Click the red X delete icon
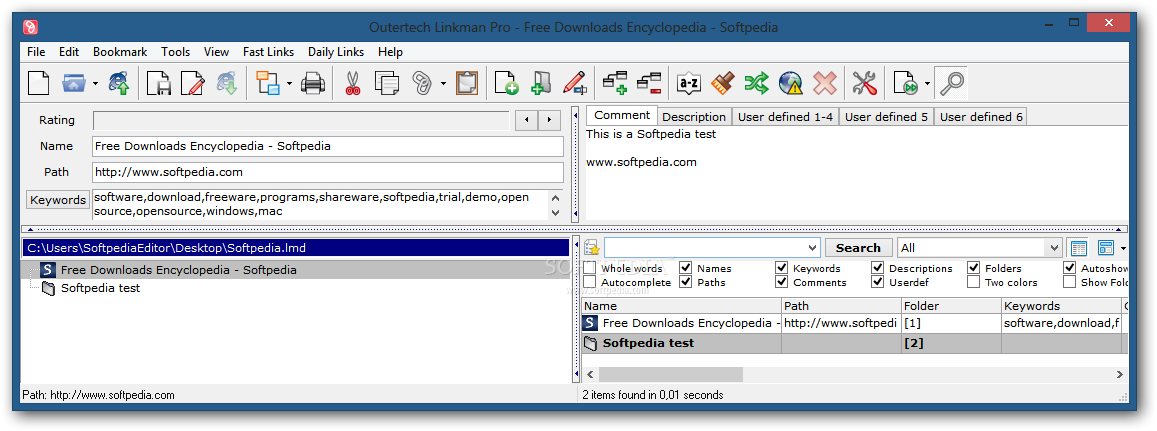Screen dimensions: 1157x431 click(825, 83)
